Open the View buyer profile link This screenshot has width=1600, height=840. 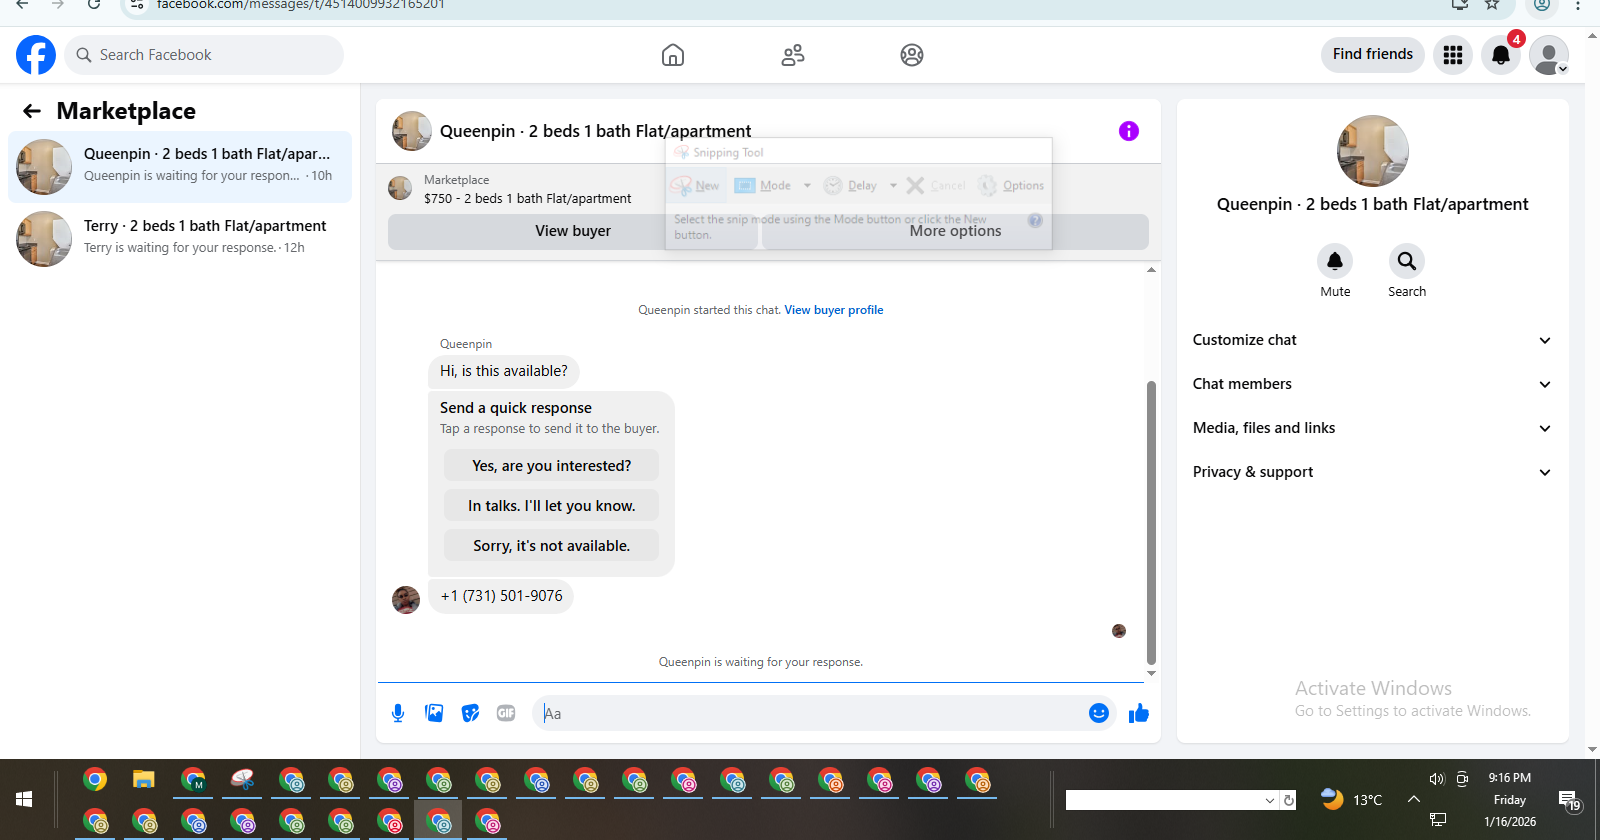click(834, 310)
